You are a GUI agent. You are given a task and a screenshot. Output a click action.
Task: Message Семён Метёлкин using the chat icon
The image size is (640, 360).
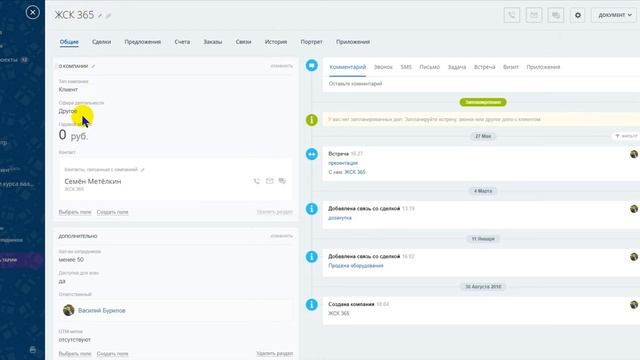(x=282, y=181)
